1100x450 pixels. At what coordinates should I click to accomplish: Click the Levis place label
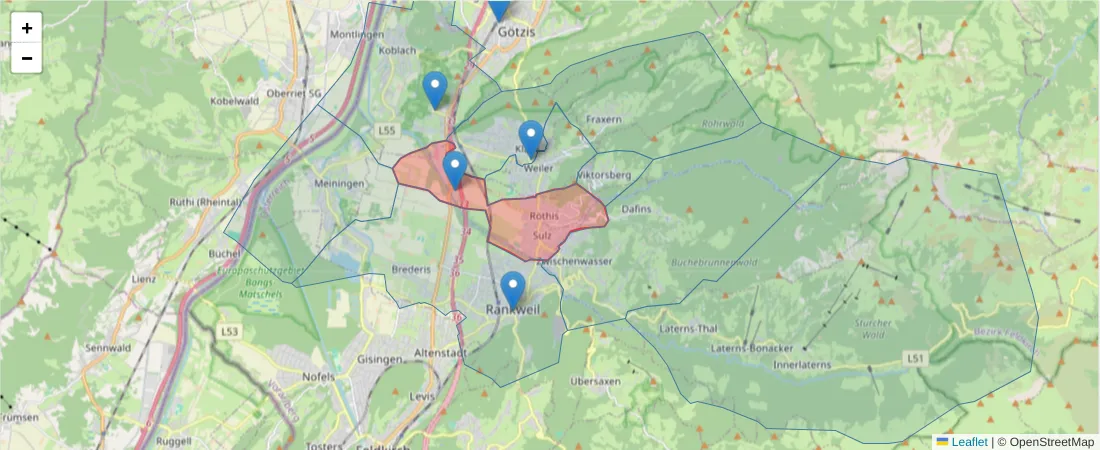[422, 397]
